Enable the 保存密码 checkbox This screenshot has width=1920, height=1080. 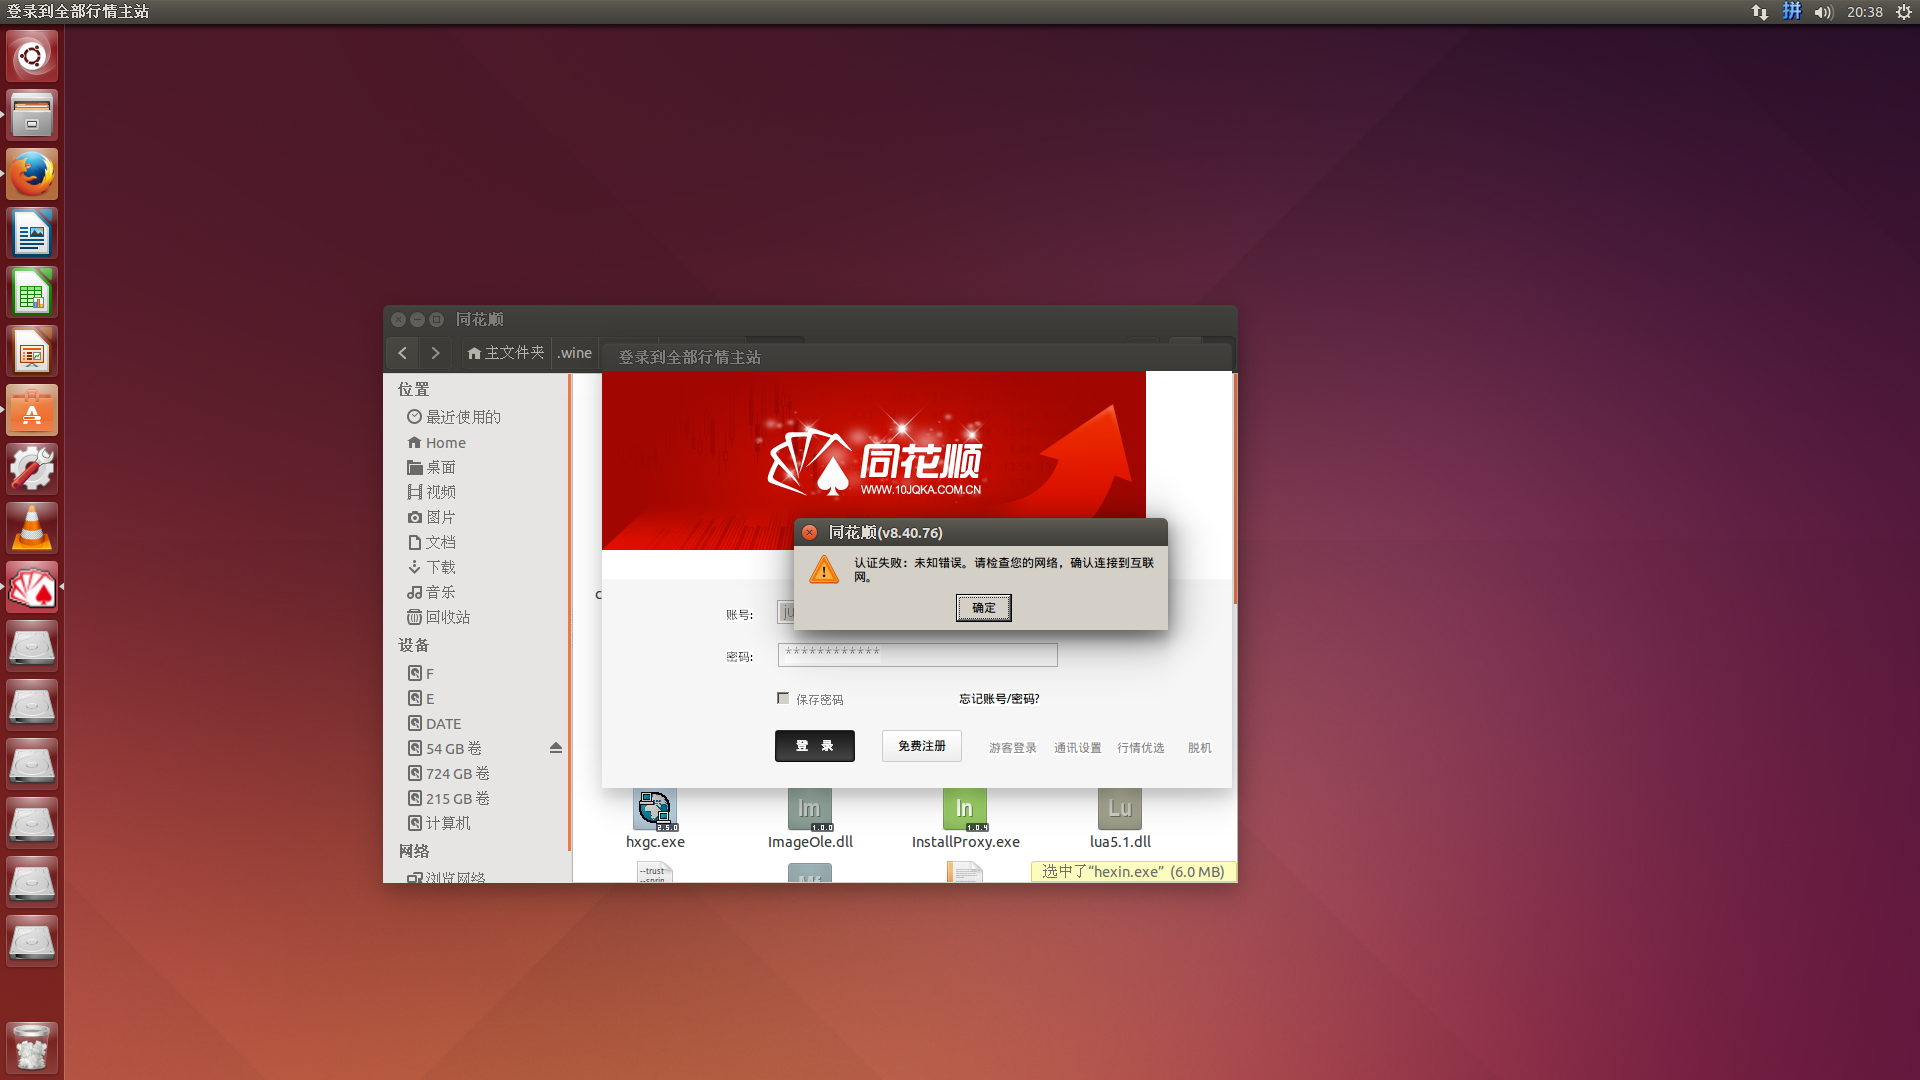click(x=783, y=698)
